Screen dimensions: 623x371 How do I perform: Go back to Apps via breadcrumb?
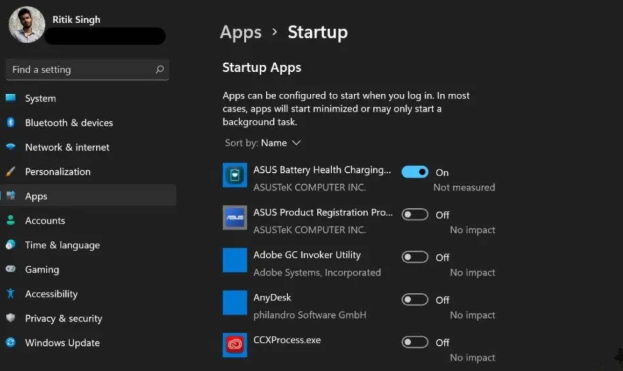(241, 33)
